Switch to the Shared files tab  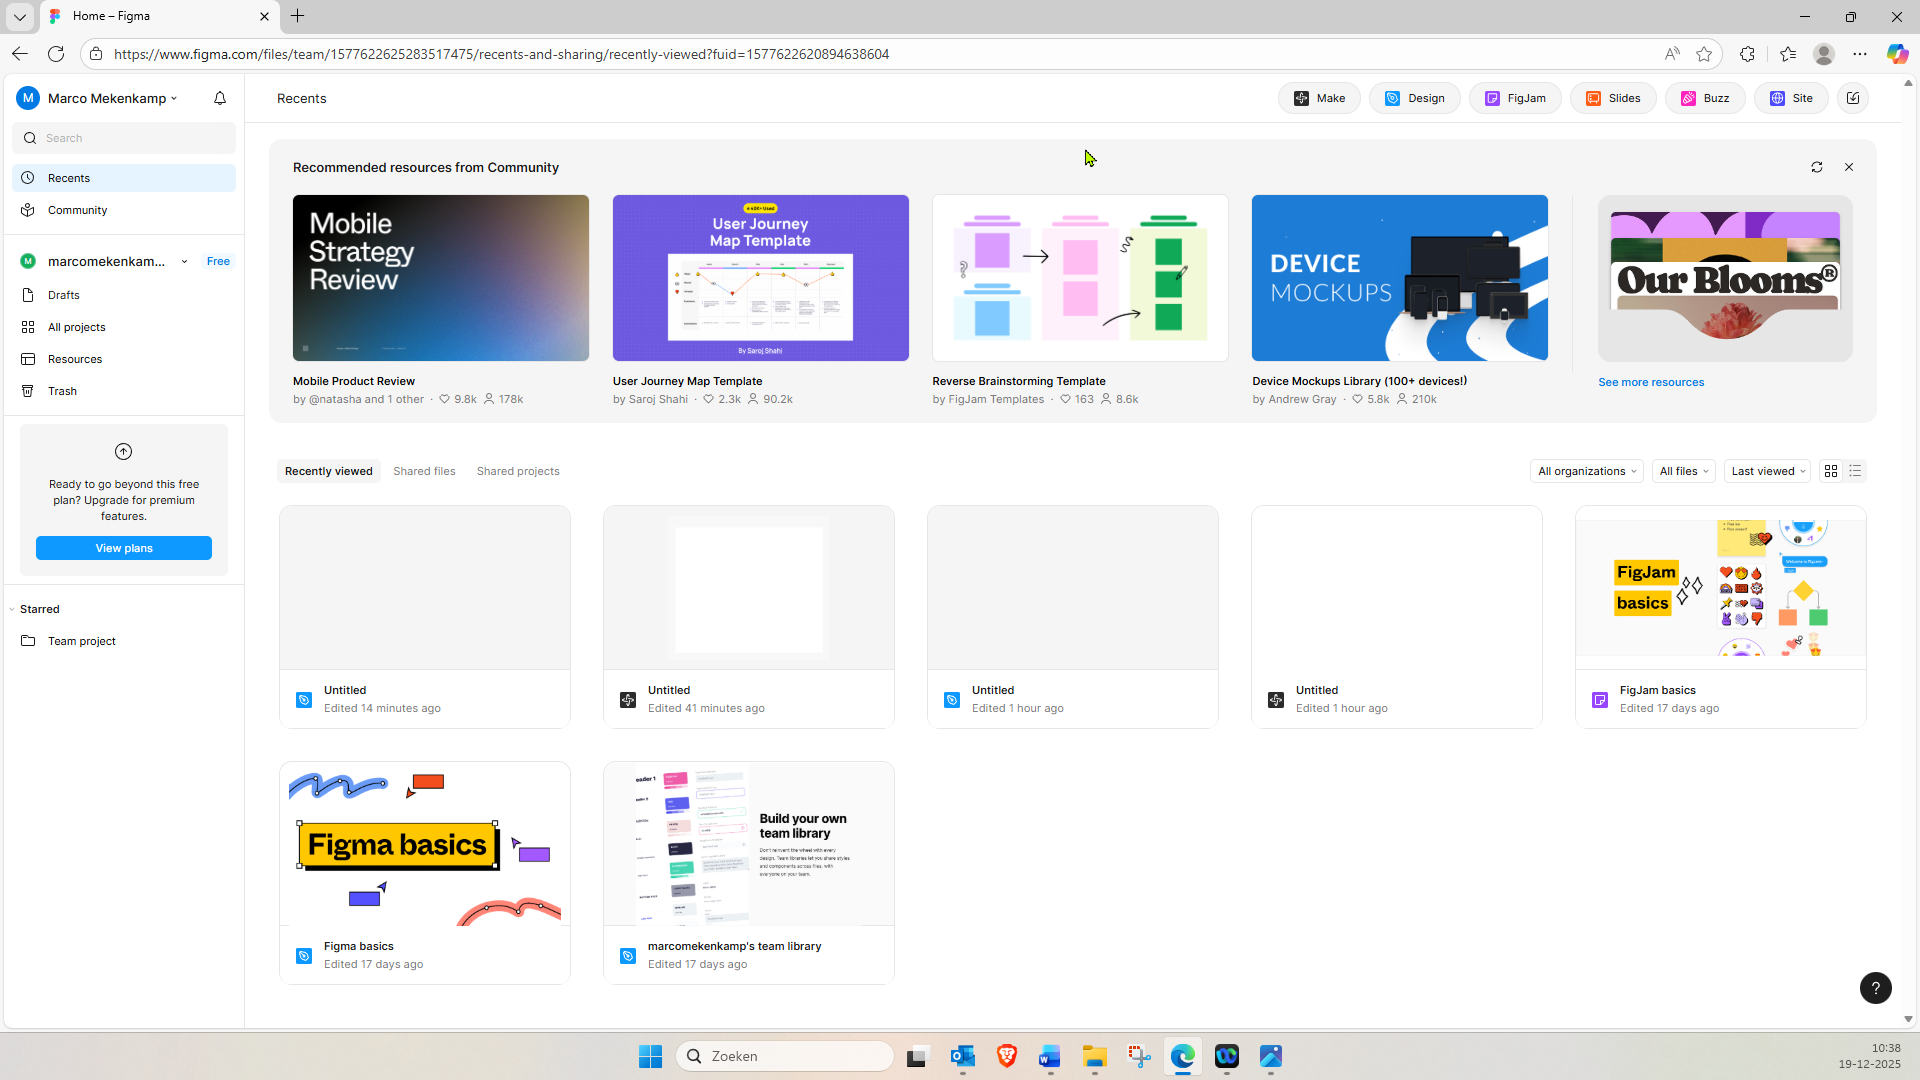click(424, 471)
